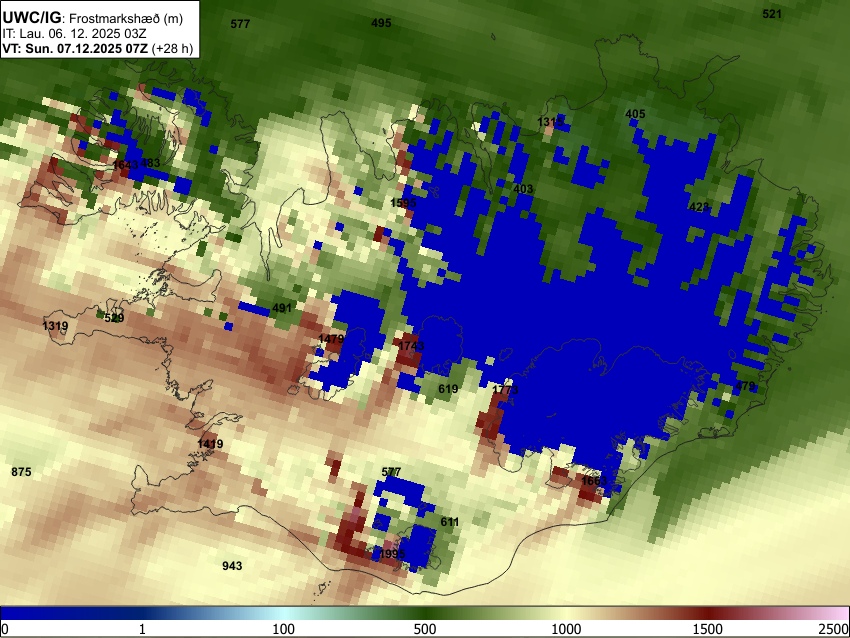This screenshot has width=850, height=638.
Task: Click the dark red 1500 m section of the color scale
Action: pyautogui.click(x=708, y=613)
